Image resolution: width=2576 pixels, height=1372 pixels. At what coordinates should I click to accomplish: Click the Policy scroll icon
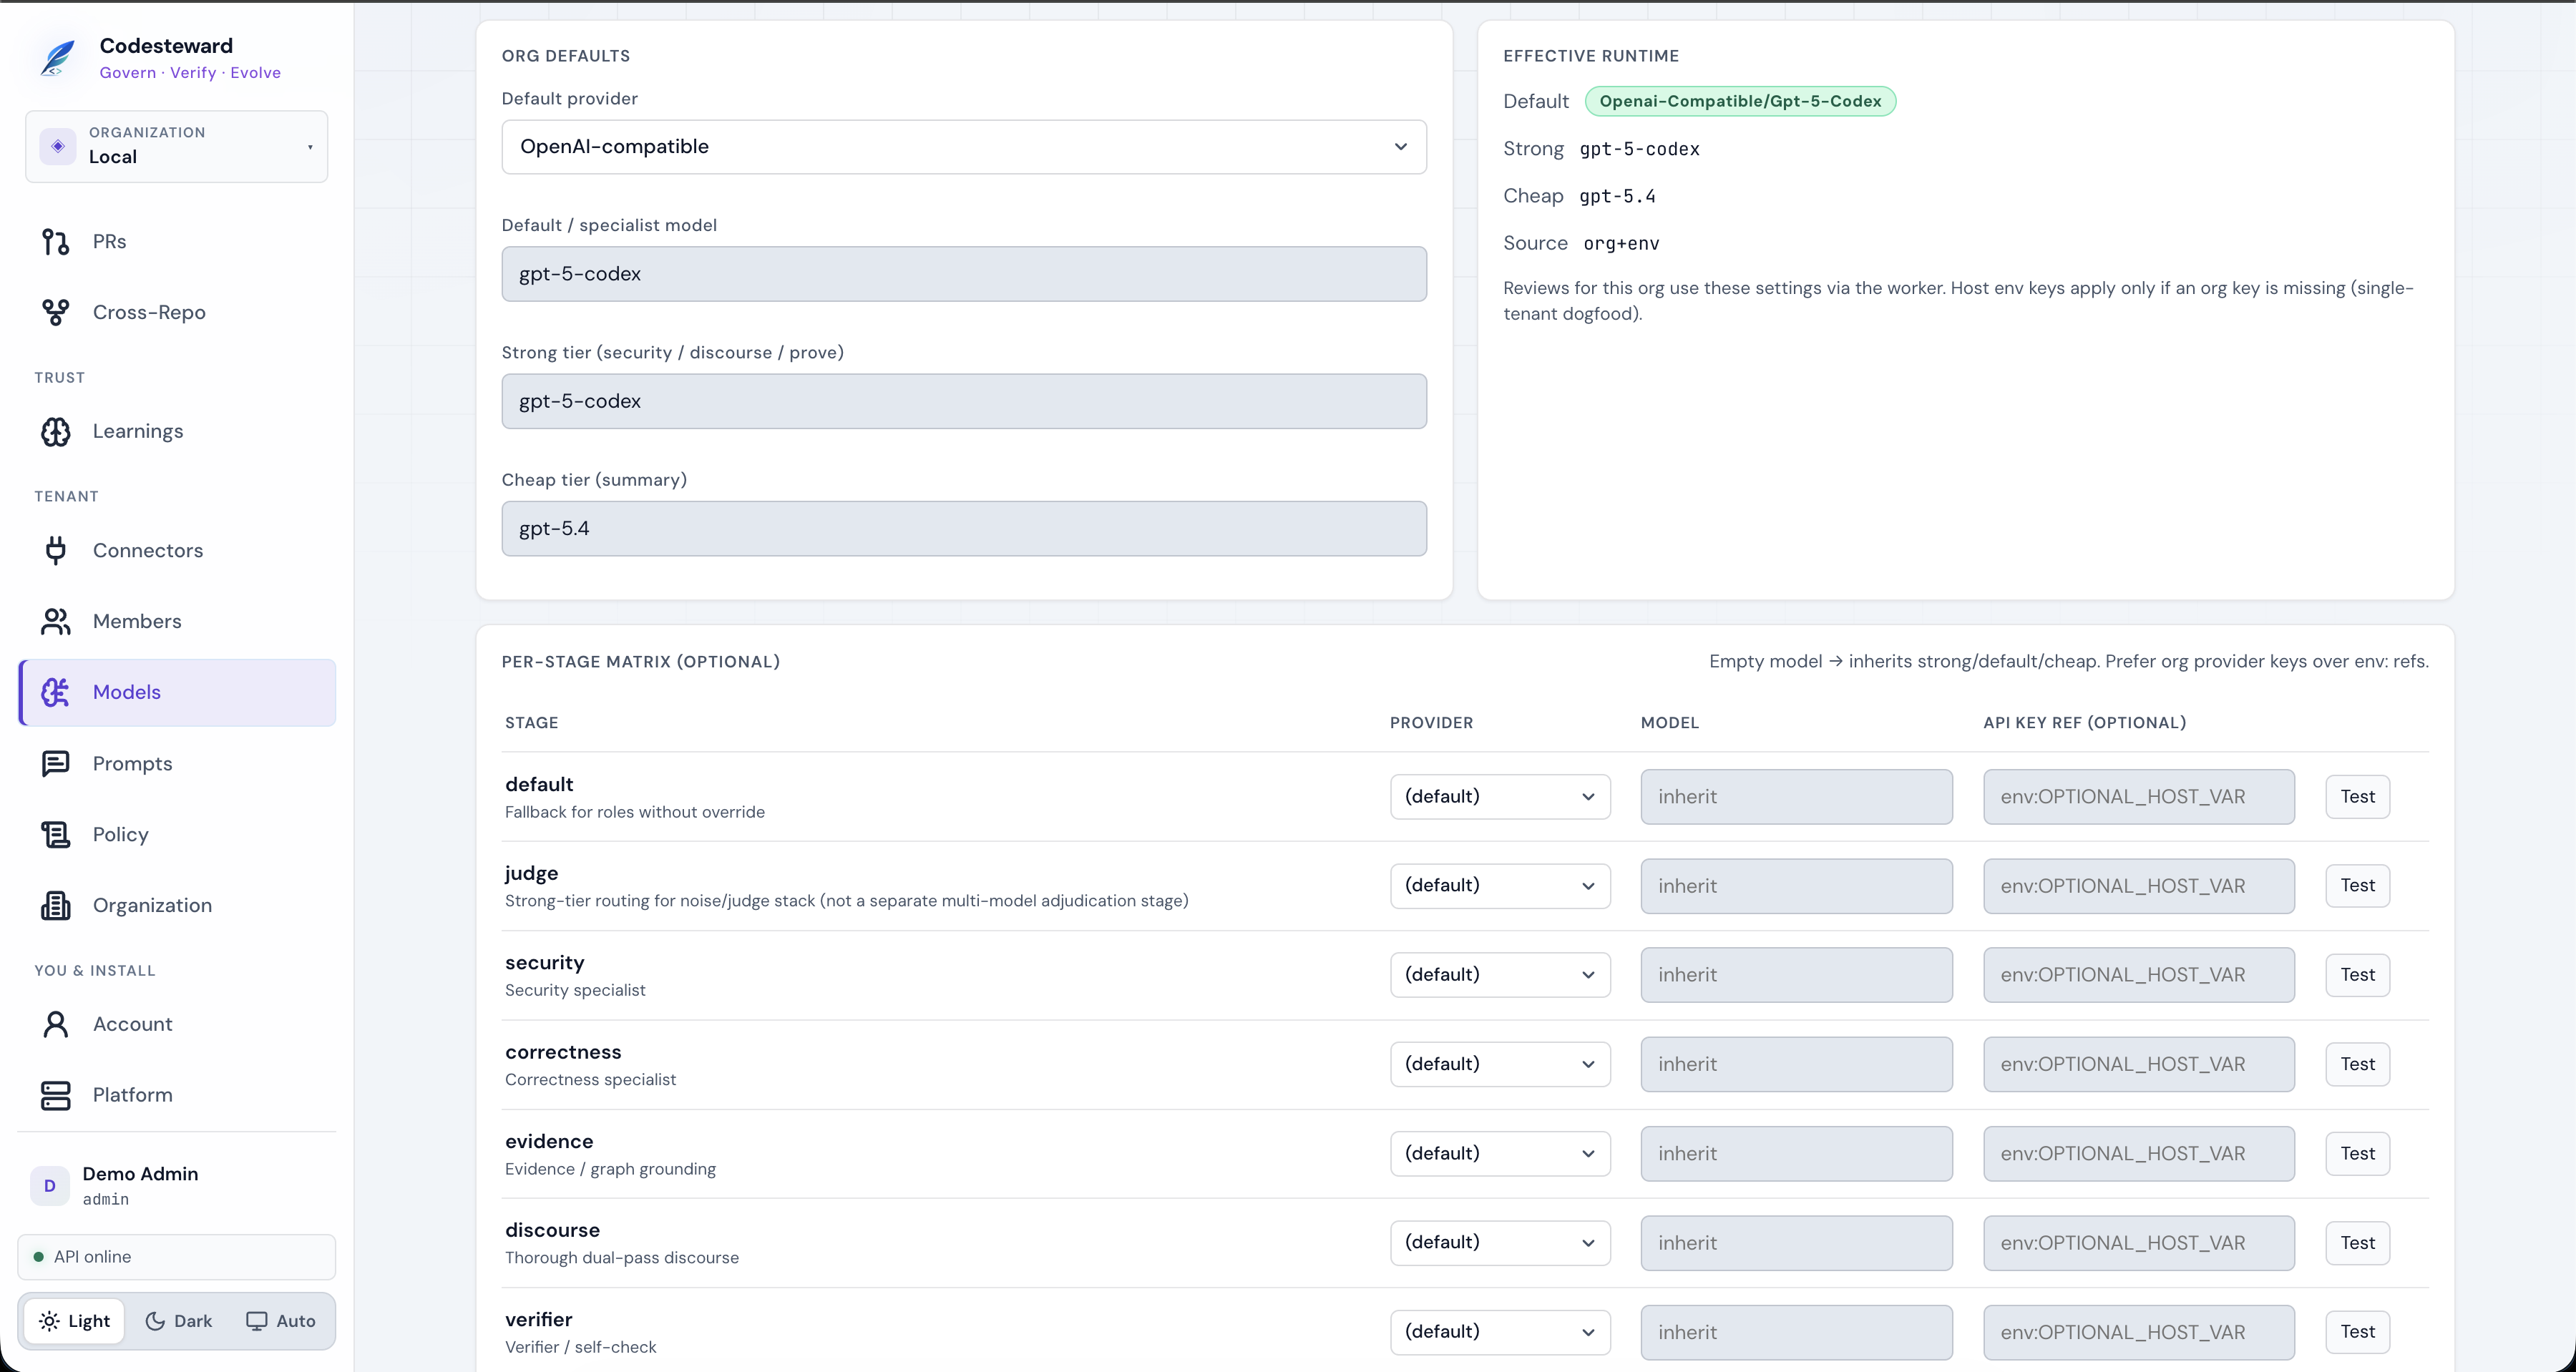point(56,834)
